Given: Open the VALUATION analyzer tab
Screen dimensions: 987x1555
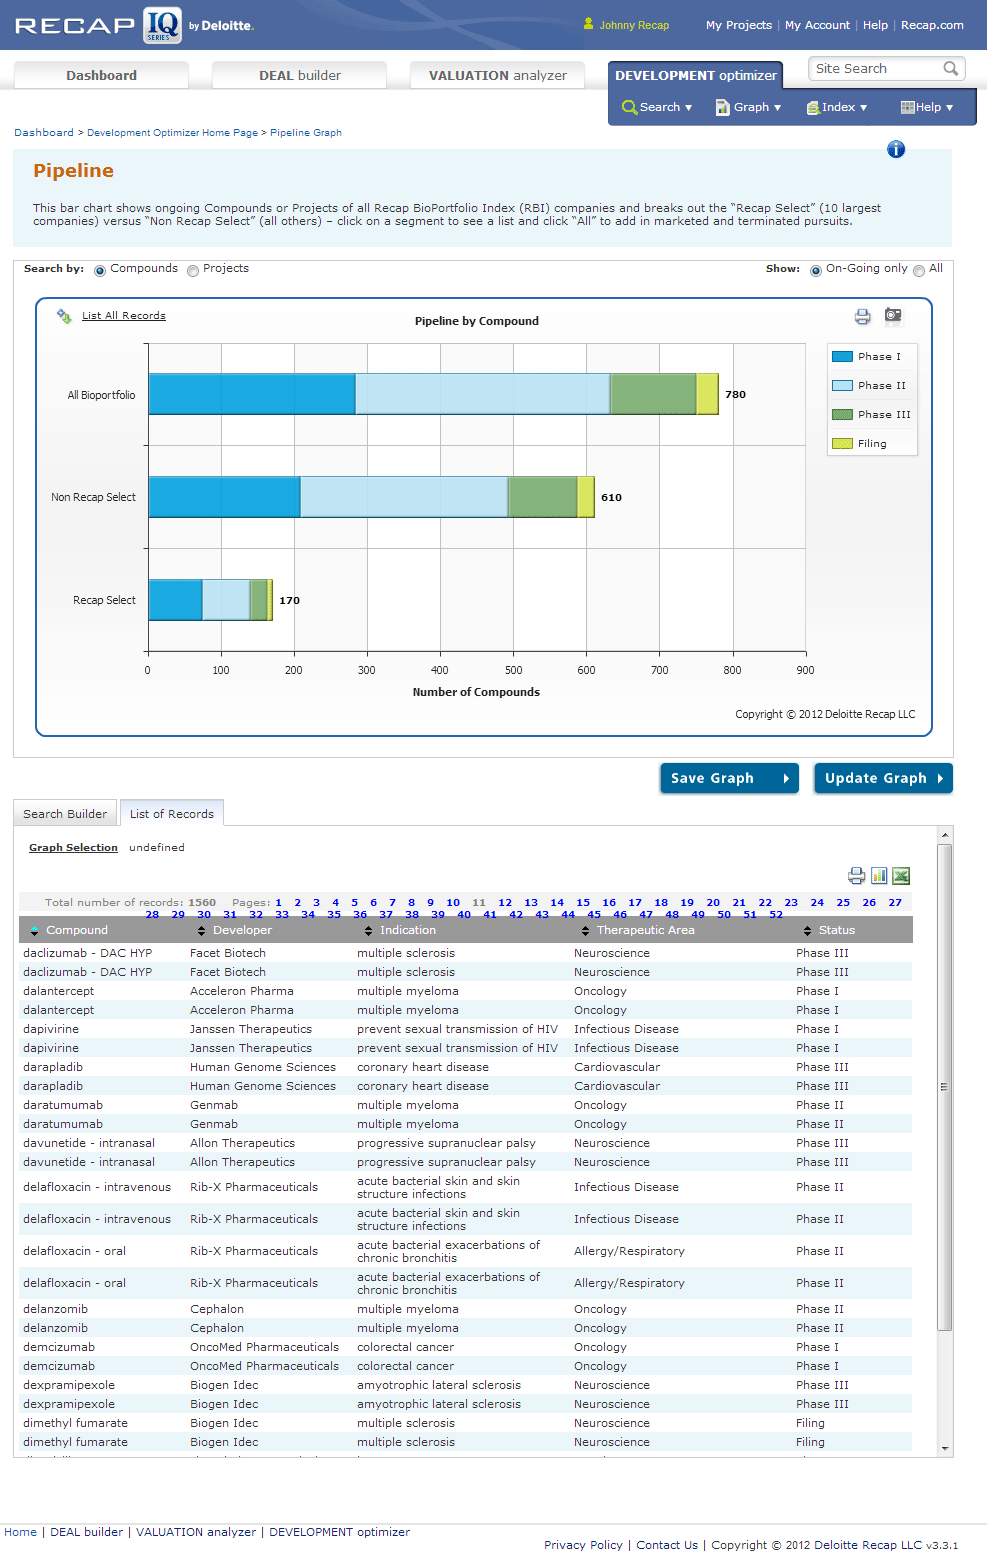Looking at the screenshot, I should click(497, 76).
